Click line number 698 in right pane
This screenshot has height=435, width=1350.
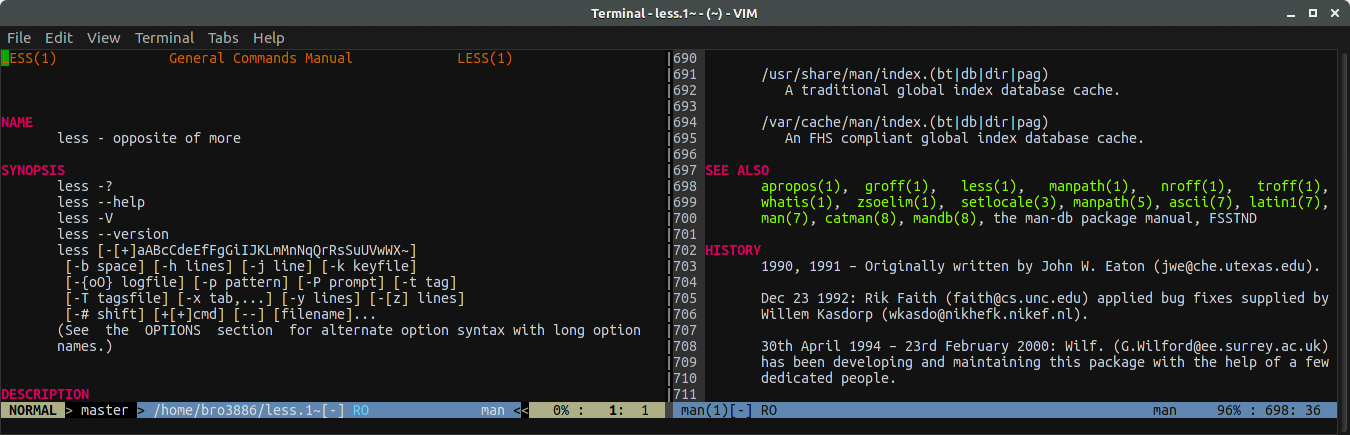point(685,186)
